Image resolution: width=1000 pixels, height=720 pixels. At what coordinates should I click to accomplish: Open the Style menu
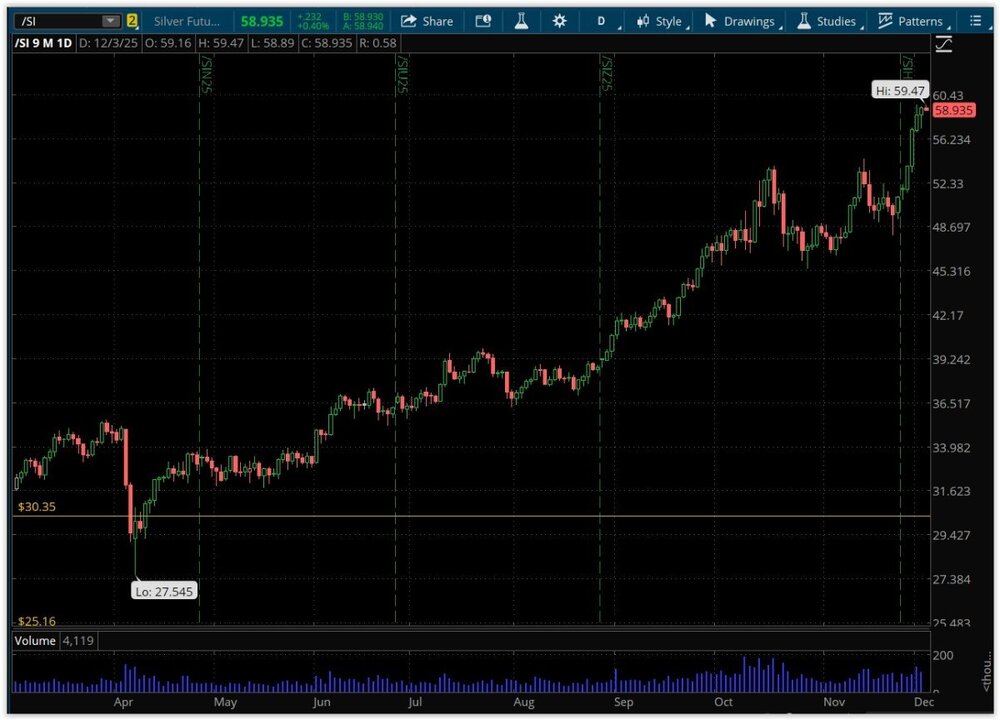tap(659, 21)
